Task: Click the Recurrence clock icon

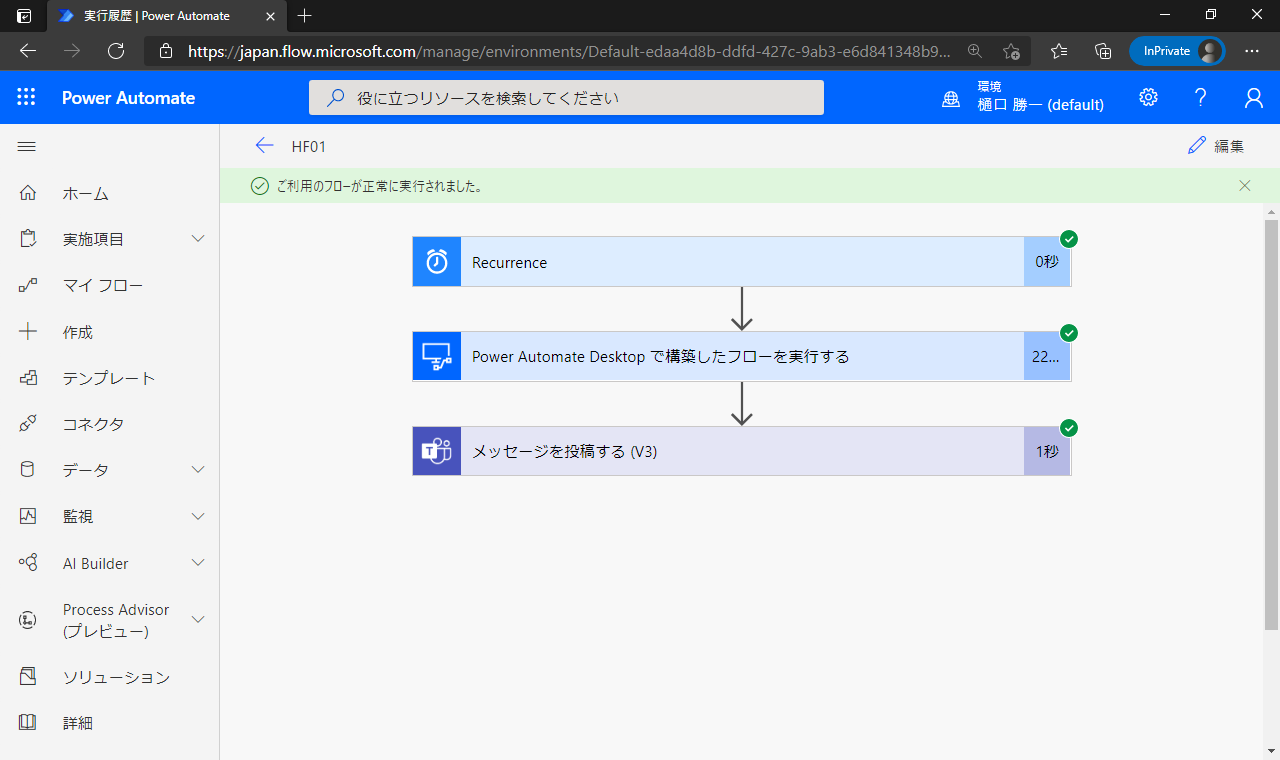Action: click(x=437, y=262)
